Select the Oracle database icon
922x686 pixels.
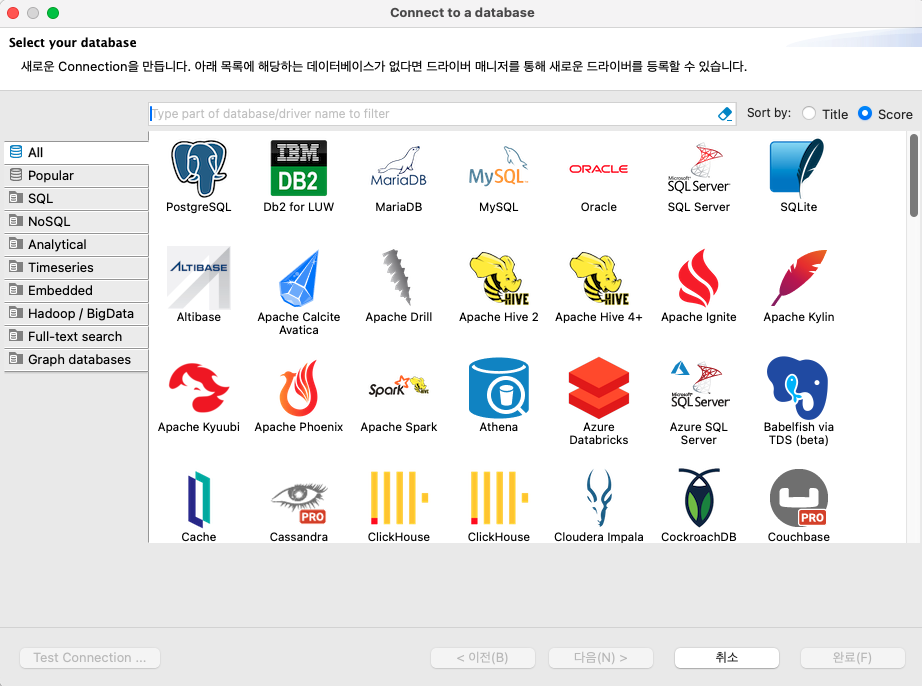coord(599,169)
